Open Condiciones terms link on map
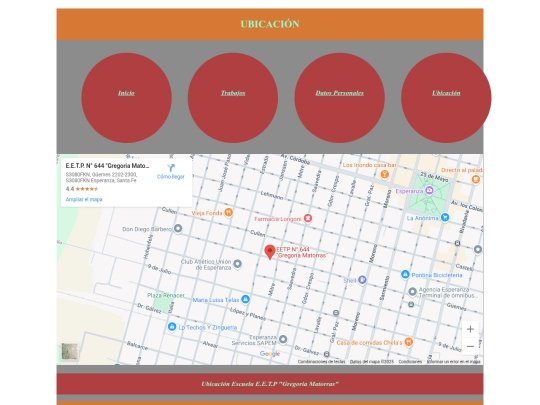Viewport: 540px width, 405px height. 410,362
